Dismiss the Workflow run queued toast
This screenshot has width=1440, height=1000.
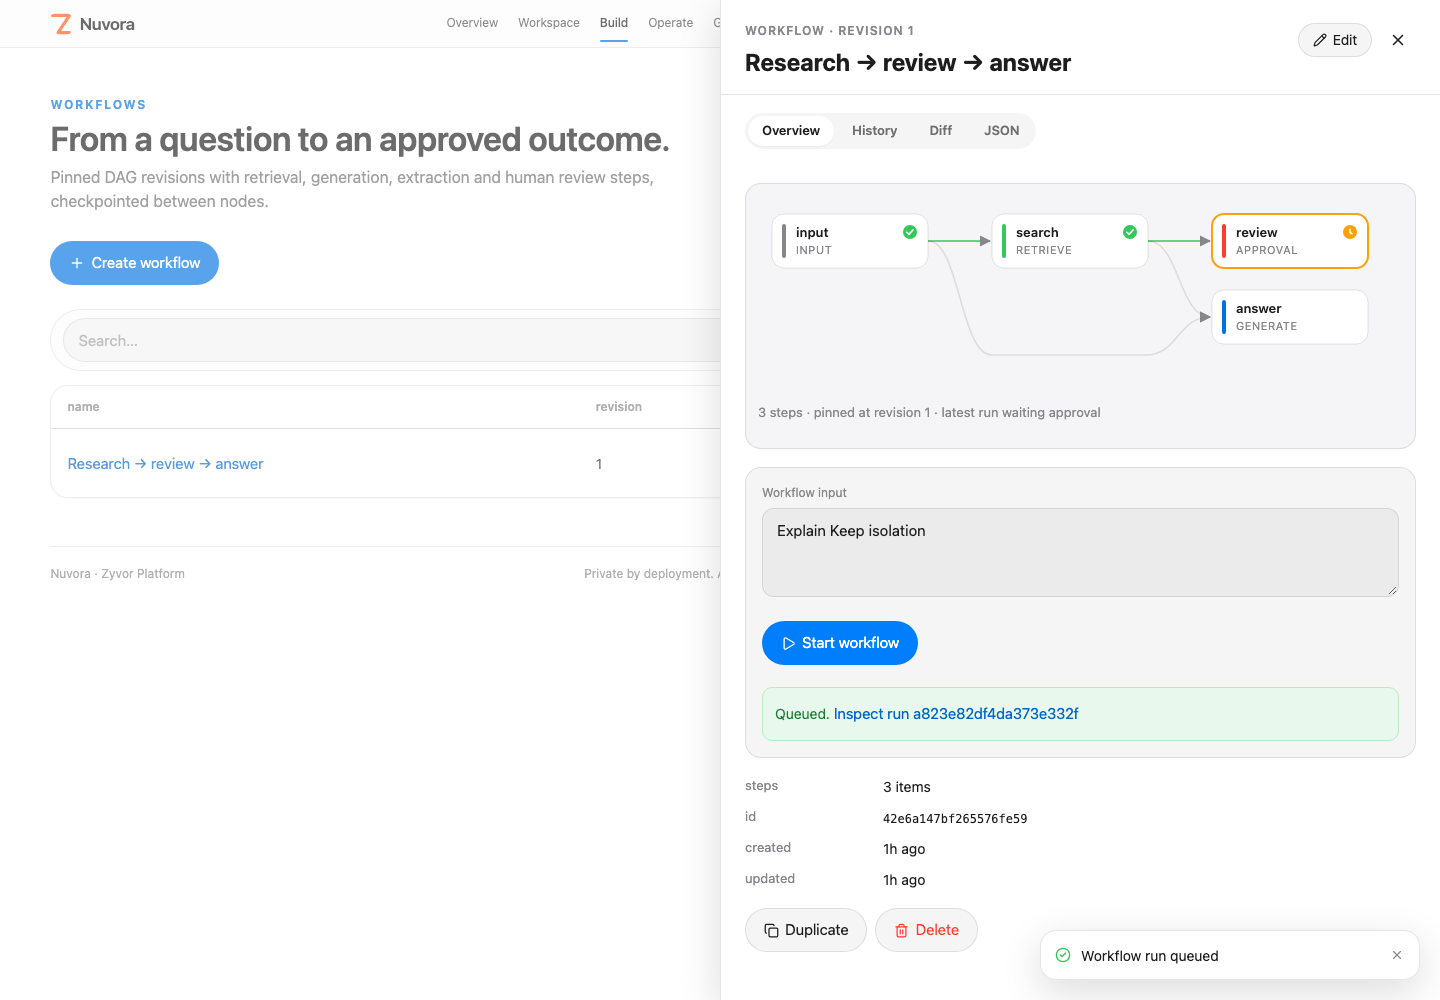point(1397,955)
